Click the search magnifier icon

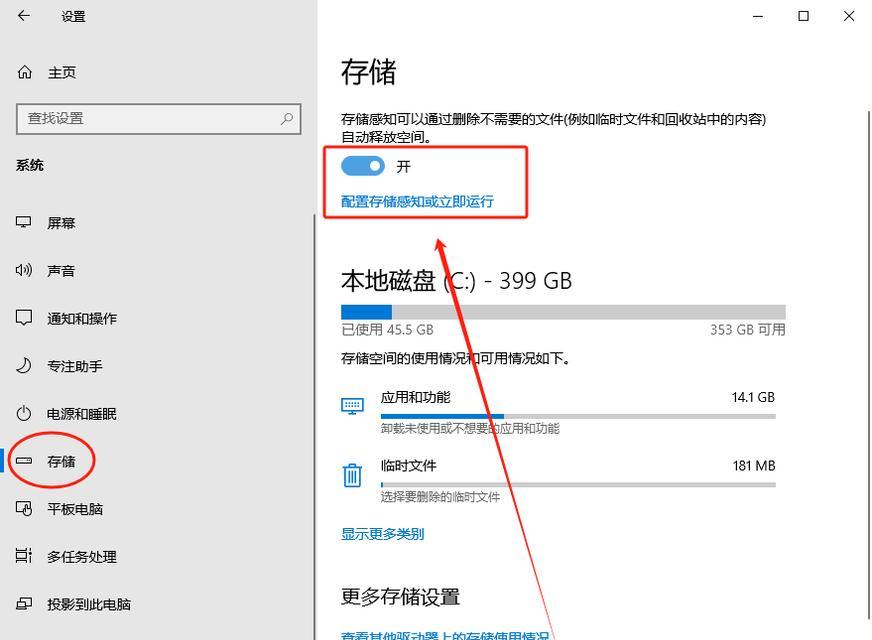[x=286, y=118]
